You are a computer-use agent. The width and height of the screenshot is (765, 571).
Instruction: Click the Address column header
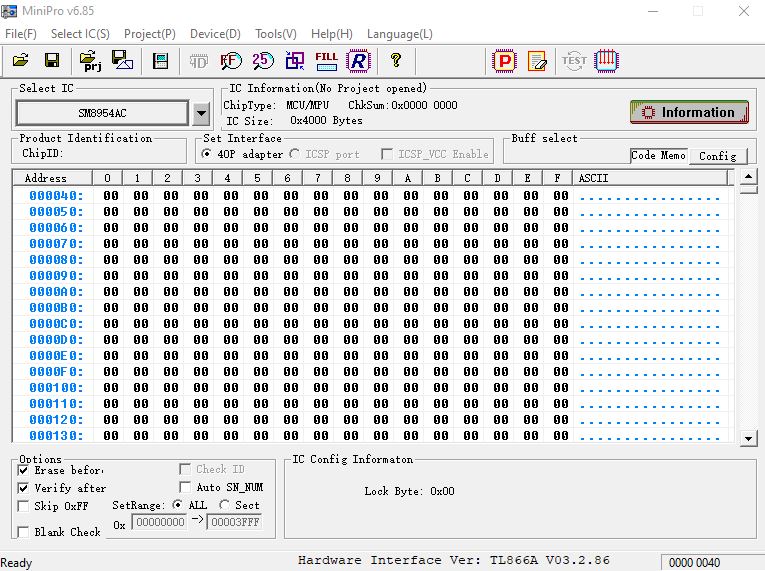[52, 178]
